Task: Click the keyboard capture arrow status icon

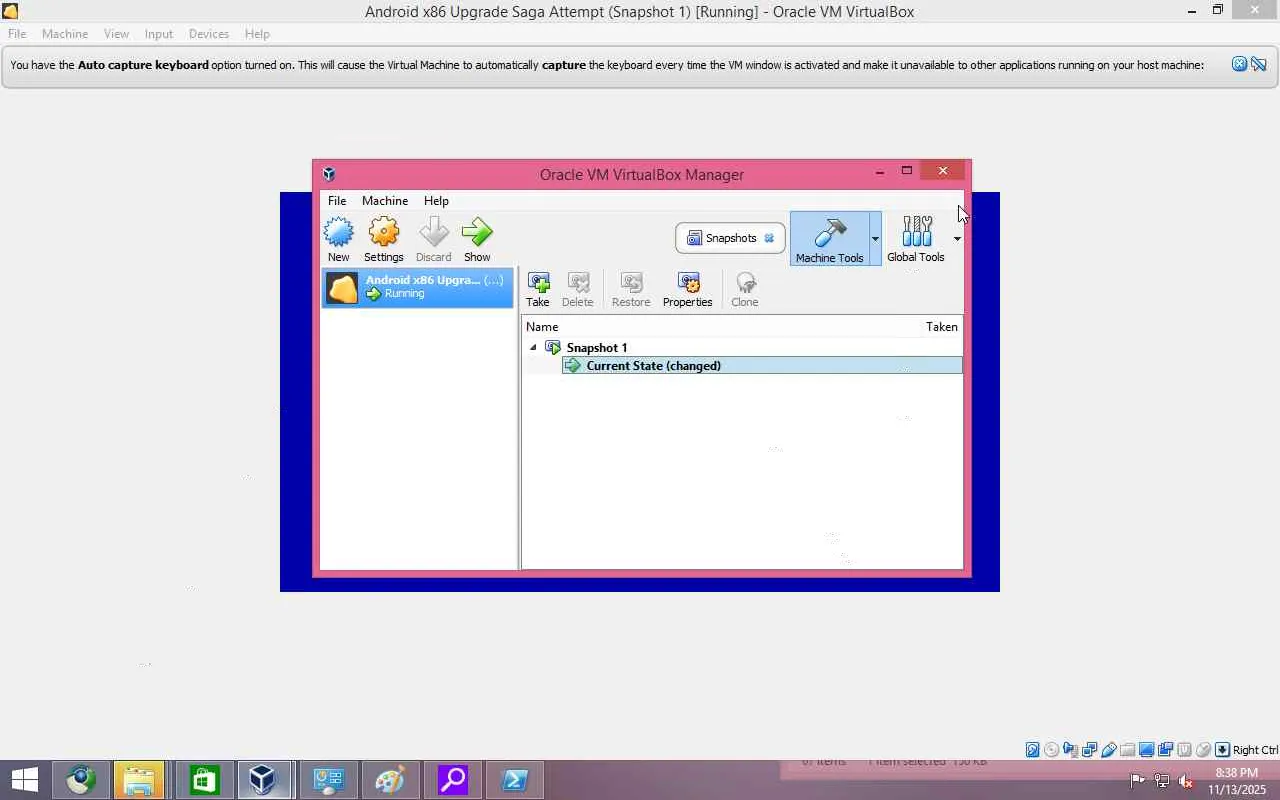Action: pyautogui.click(x=1222, y=750)
